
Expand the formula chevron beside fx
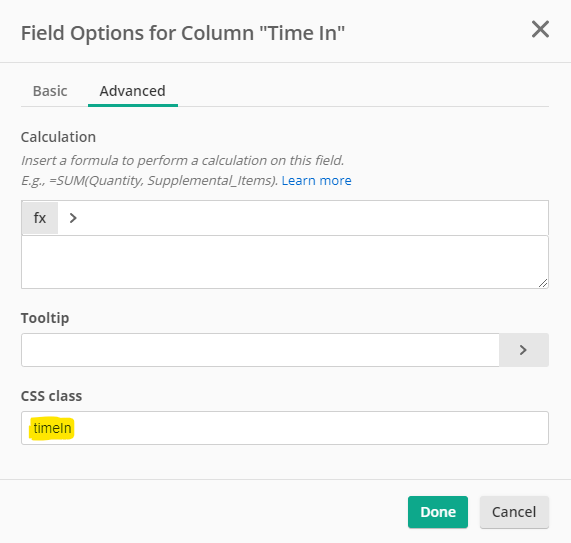[x=73, y=218]
